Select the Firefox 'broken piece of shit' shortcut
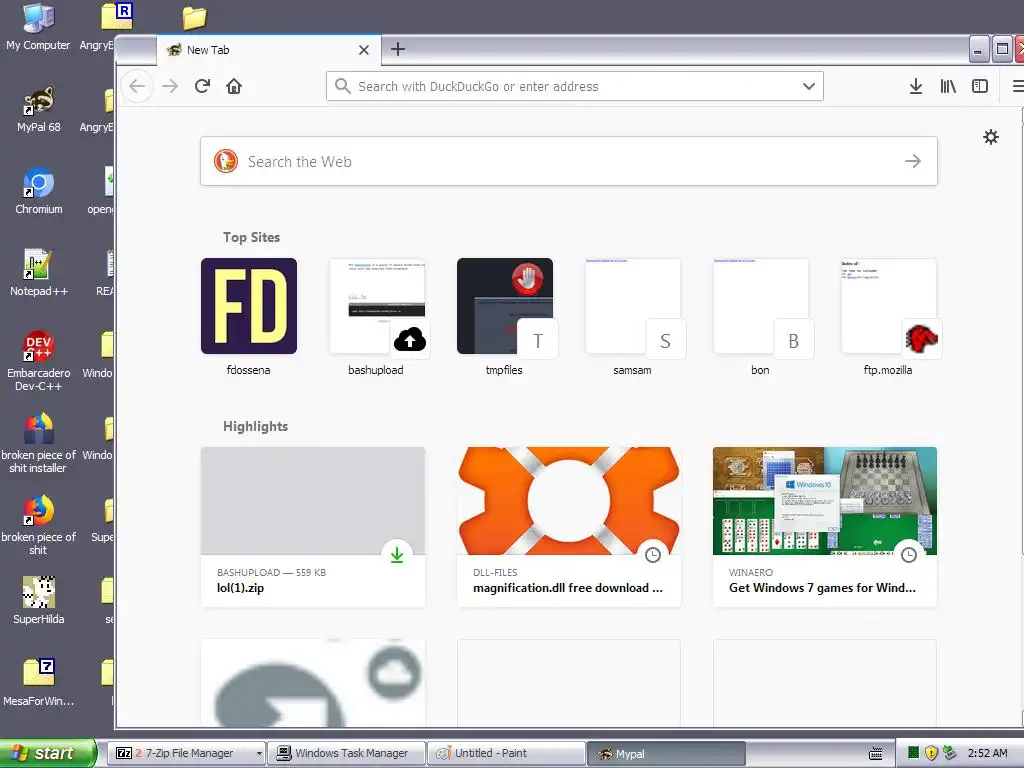 39,525
